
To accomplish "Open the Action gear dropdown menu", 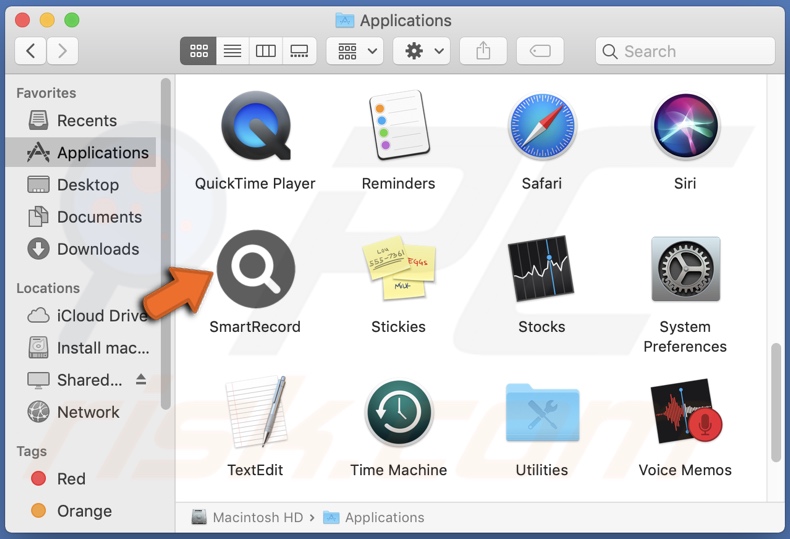I will coord(422,51).
